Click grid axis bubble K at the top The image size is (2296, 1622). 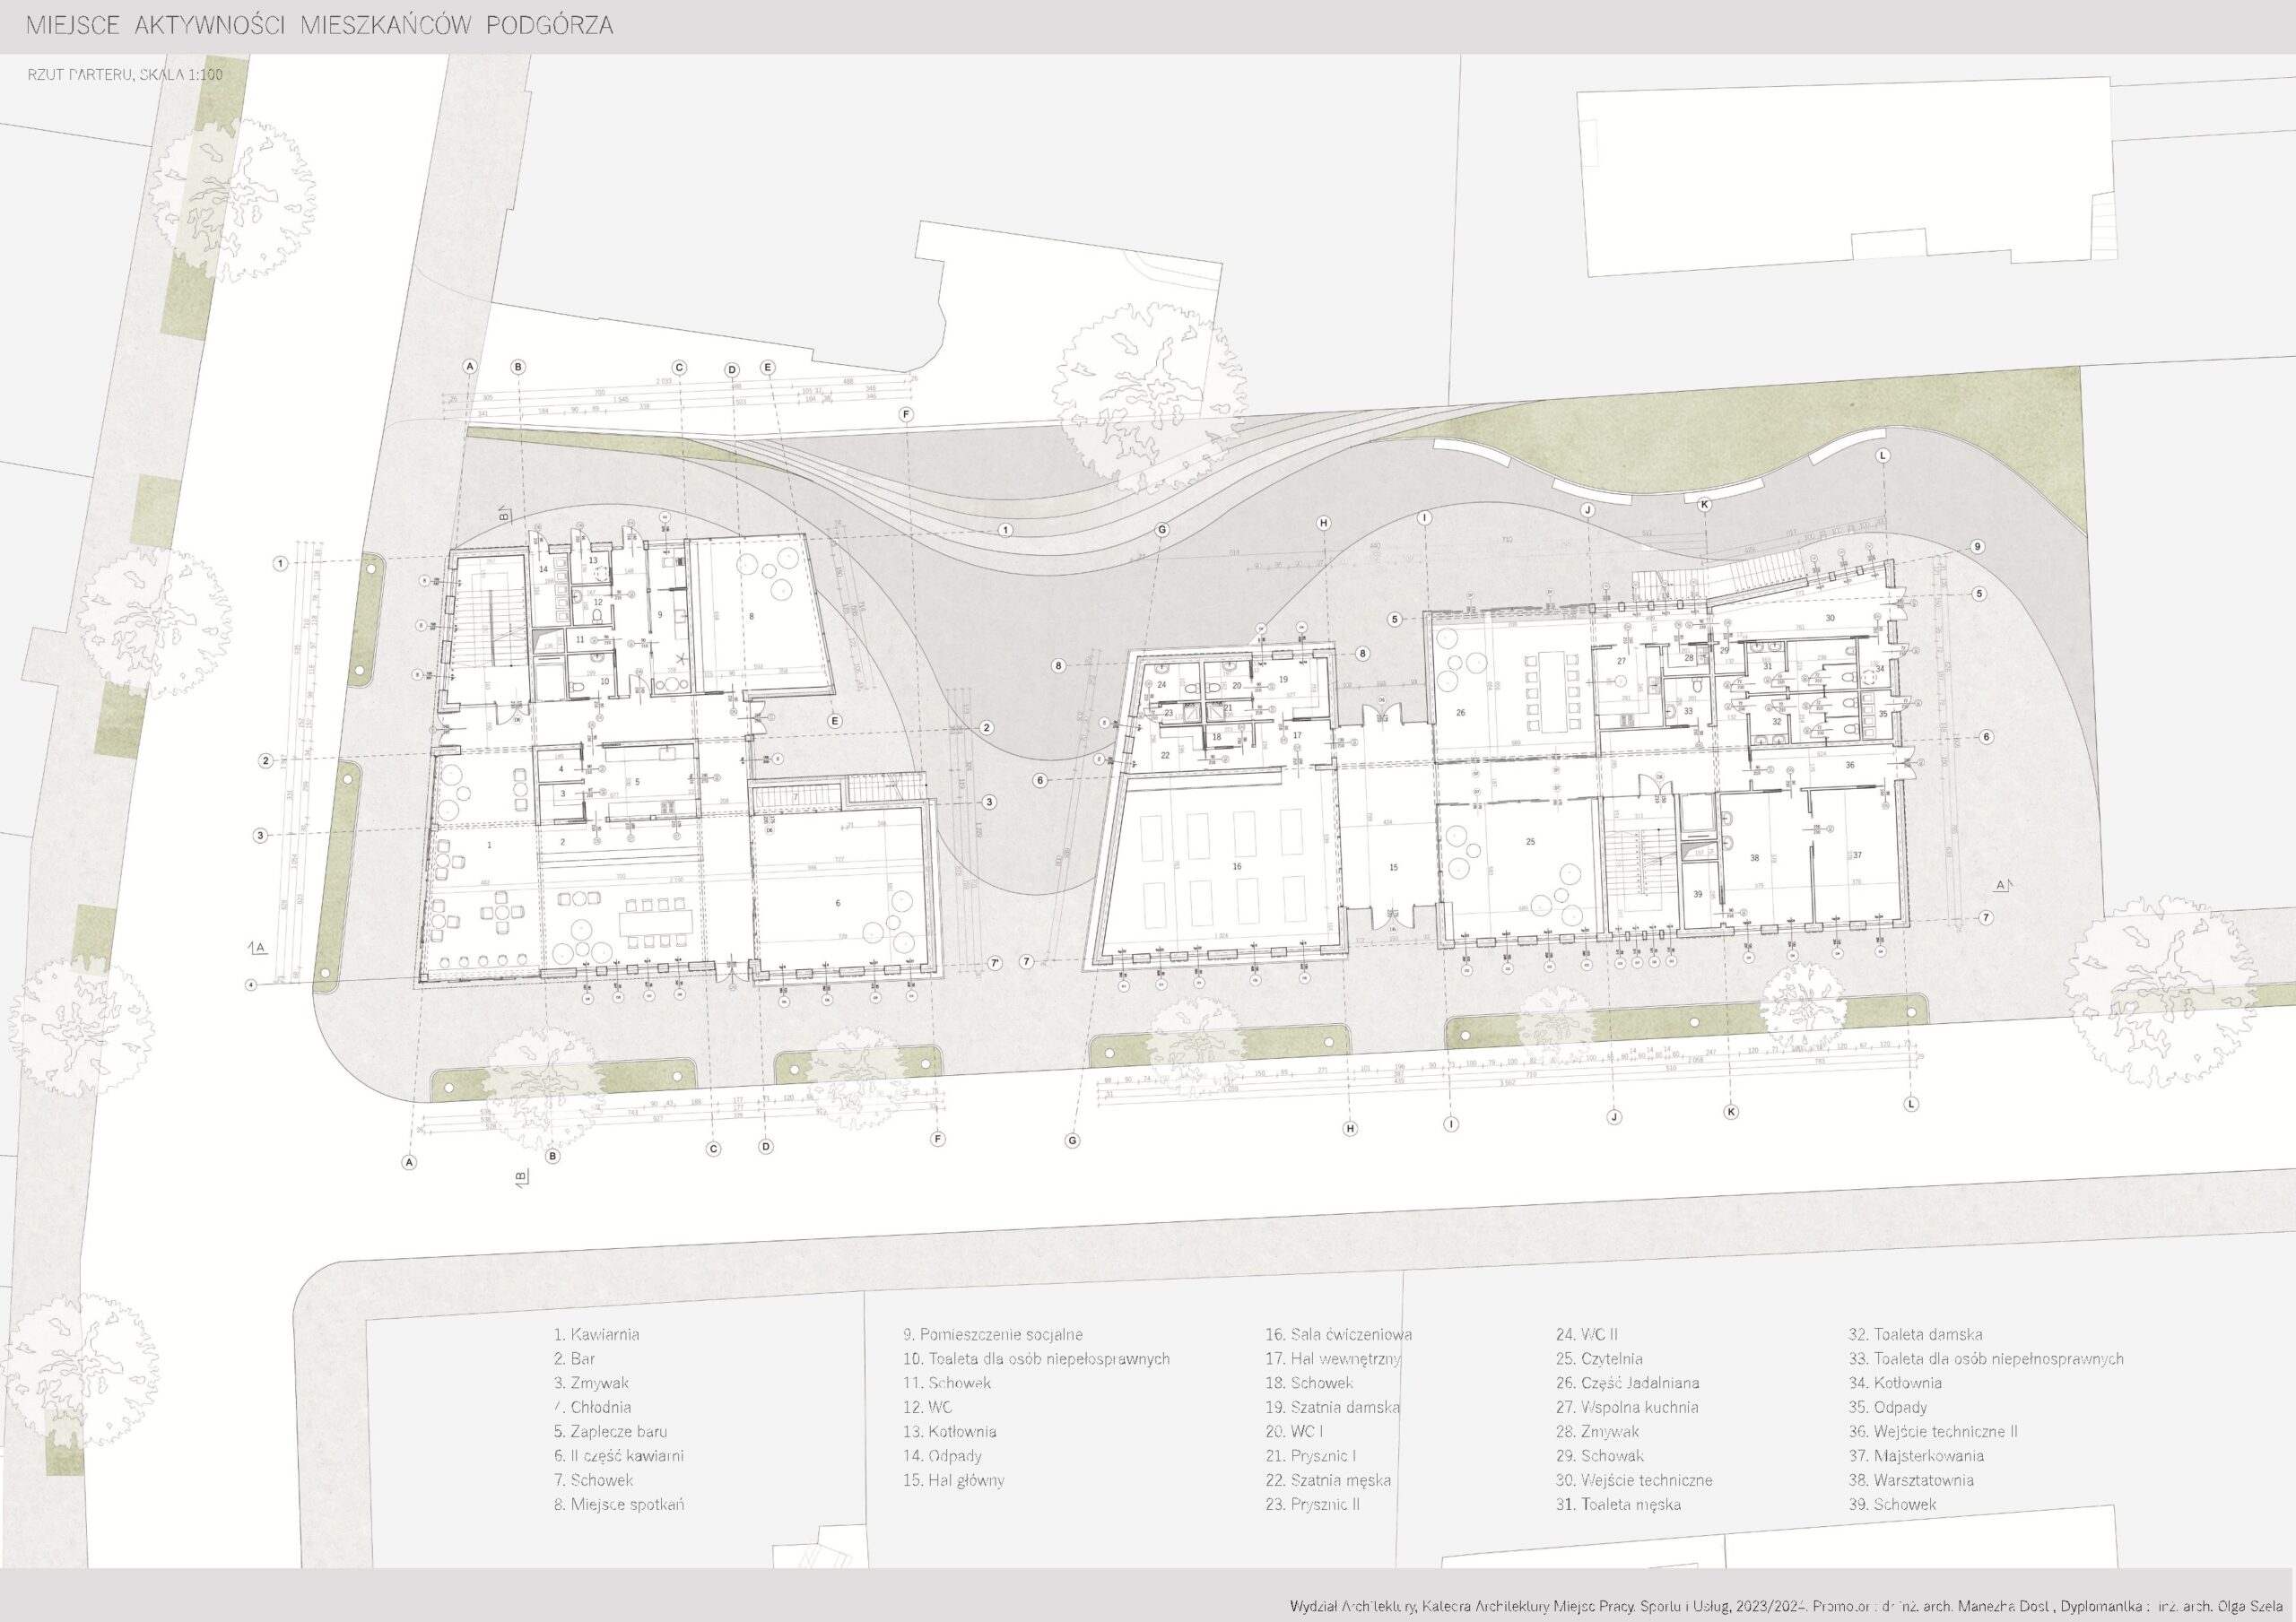[x=1705, y=505]
